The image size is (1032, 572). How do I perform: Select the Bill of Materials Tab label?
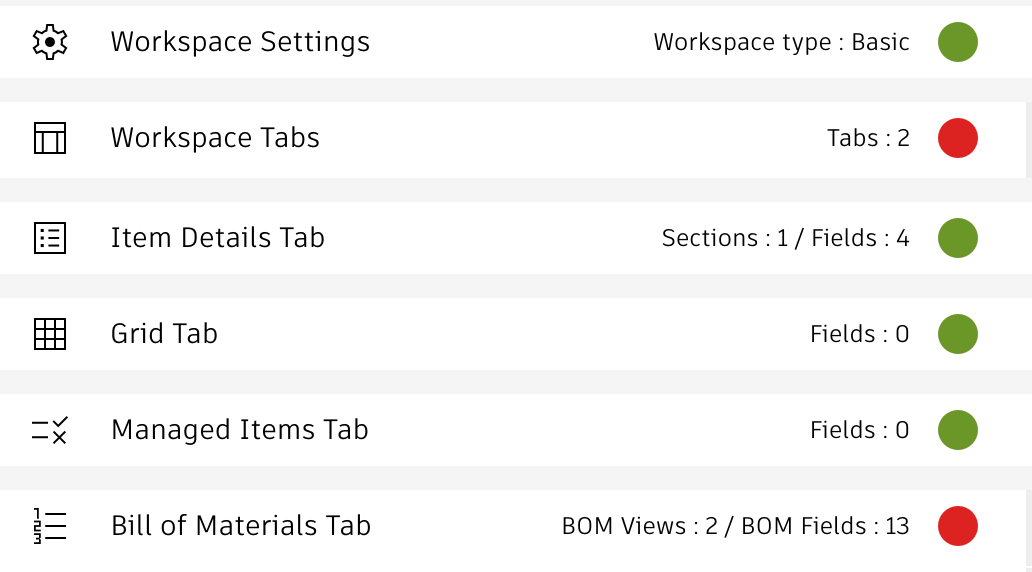240,526
